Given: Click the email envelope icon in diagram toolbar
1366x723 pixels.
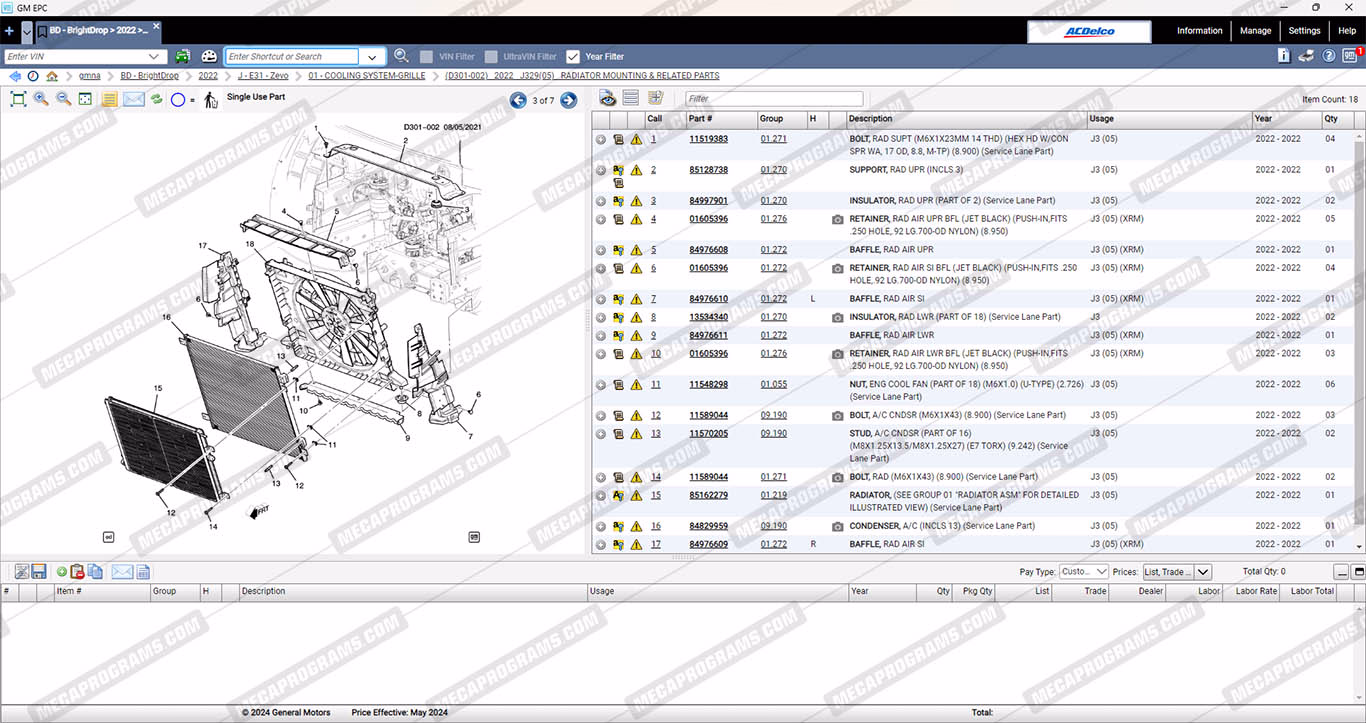Looking at the screenshot, I should [134, 99].
